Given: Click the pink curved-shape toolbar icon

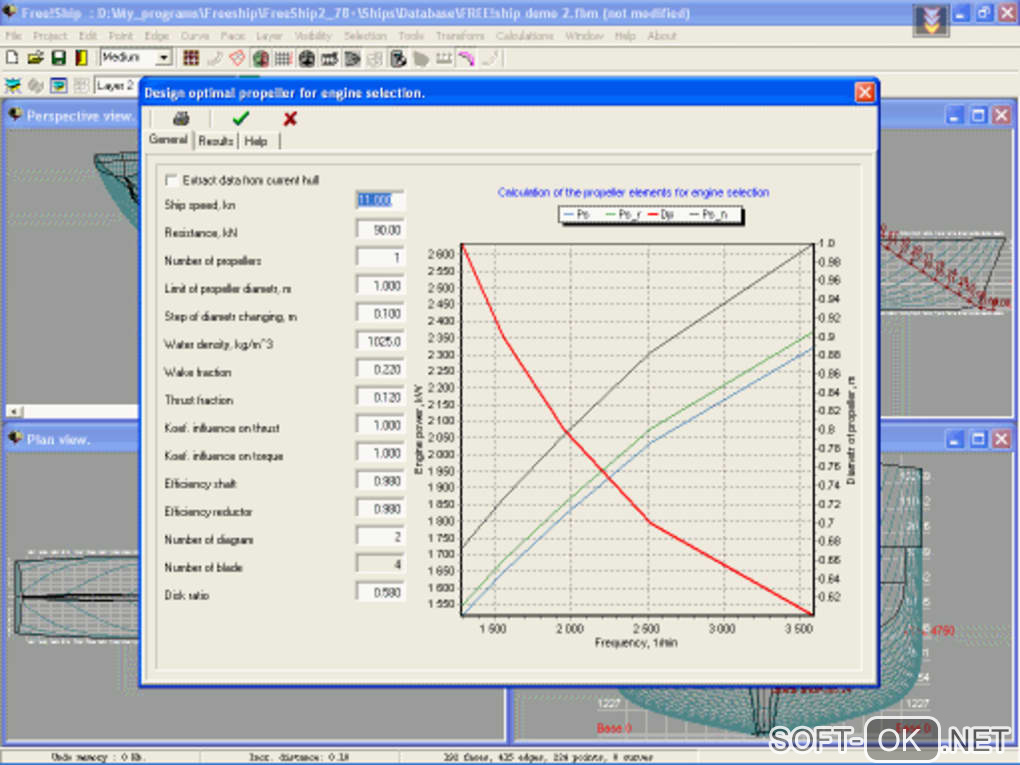Looking at the screenshot, I should 466,58.
